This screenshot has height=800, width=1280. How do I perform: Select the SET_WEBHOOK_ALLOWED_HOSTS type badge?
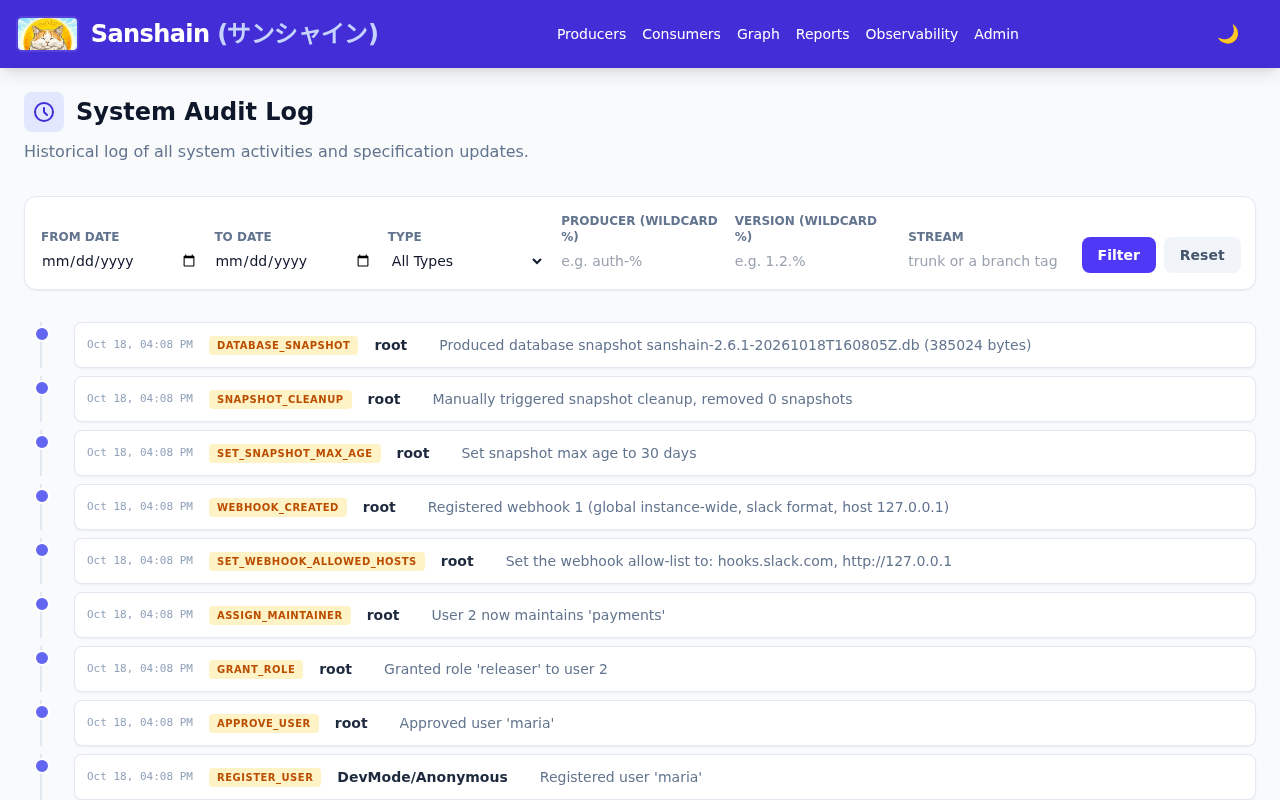pos(317,561)
